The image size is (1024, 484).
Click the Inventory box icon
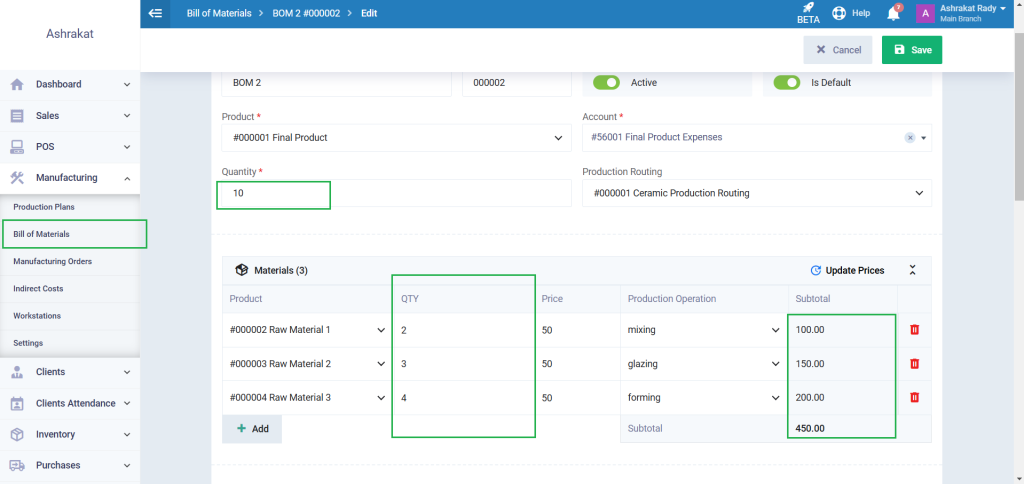click(18, 434)
